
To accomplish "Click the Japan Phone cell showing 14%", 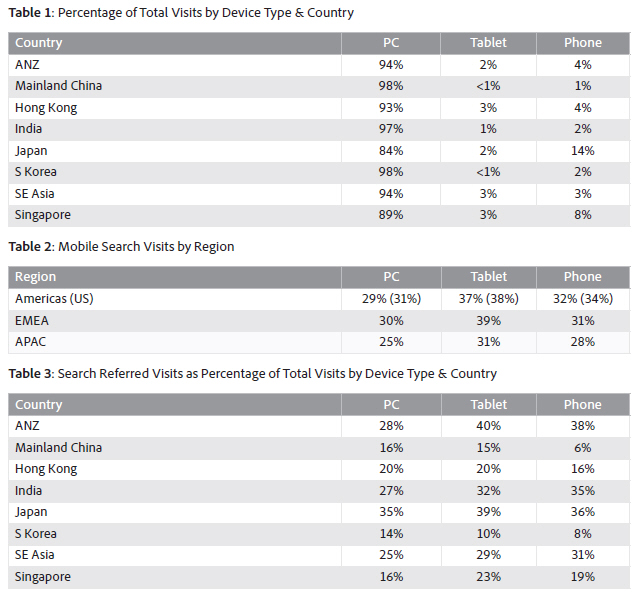I will point(582,151).
